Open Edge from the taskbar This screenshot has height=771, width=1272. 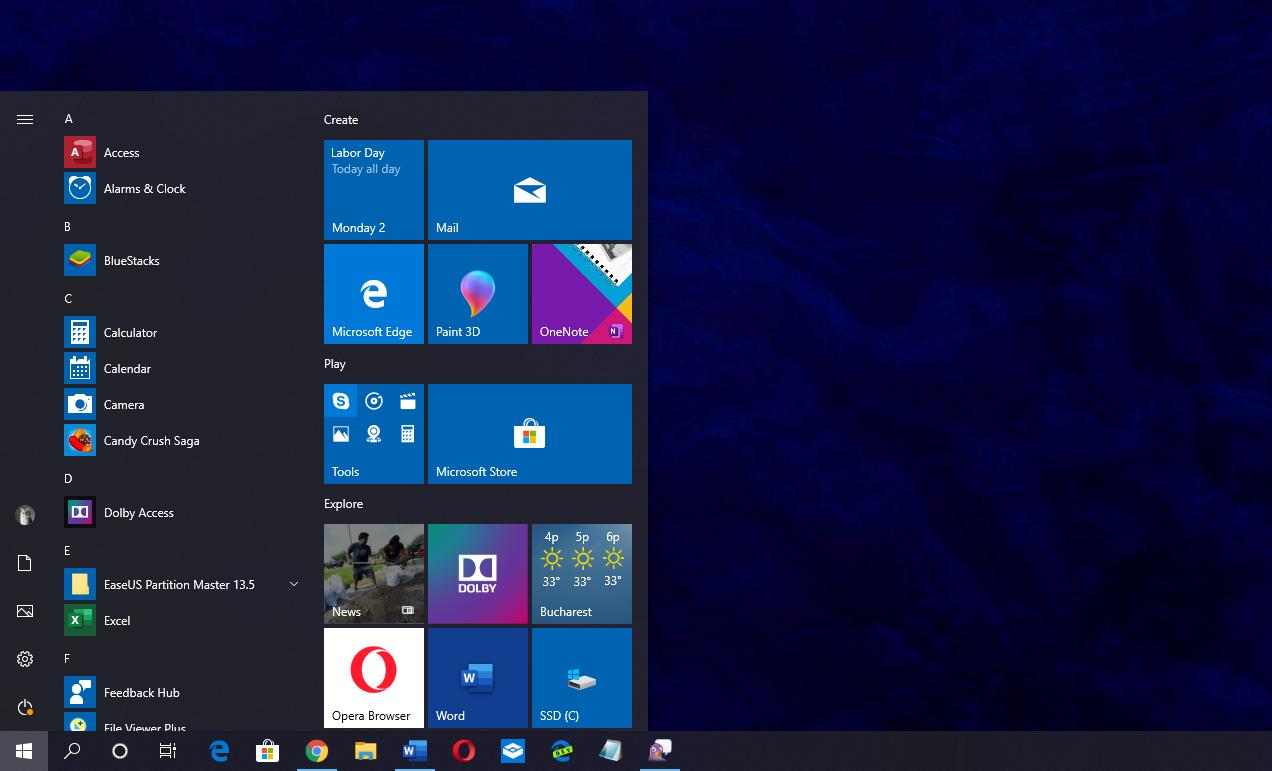coord(219,751)
